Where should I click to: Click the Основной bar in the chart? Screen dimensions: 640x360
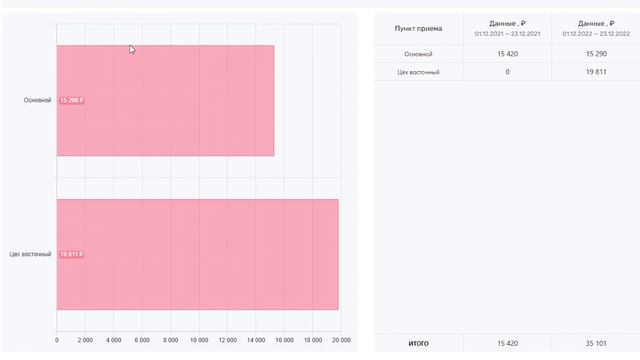[165, 100]
